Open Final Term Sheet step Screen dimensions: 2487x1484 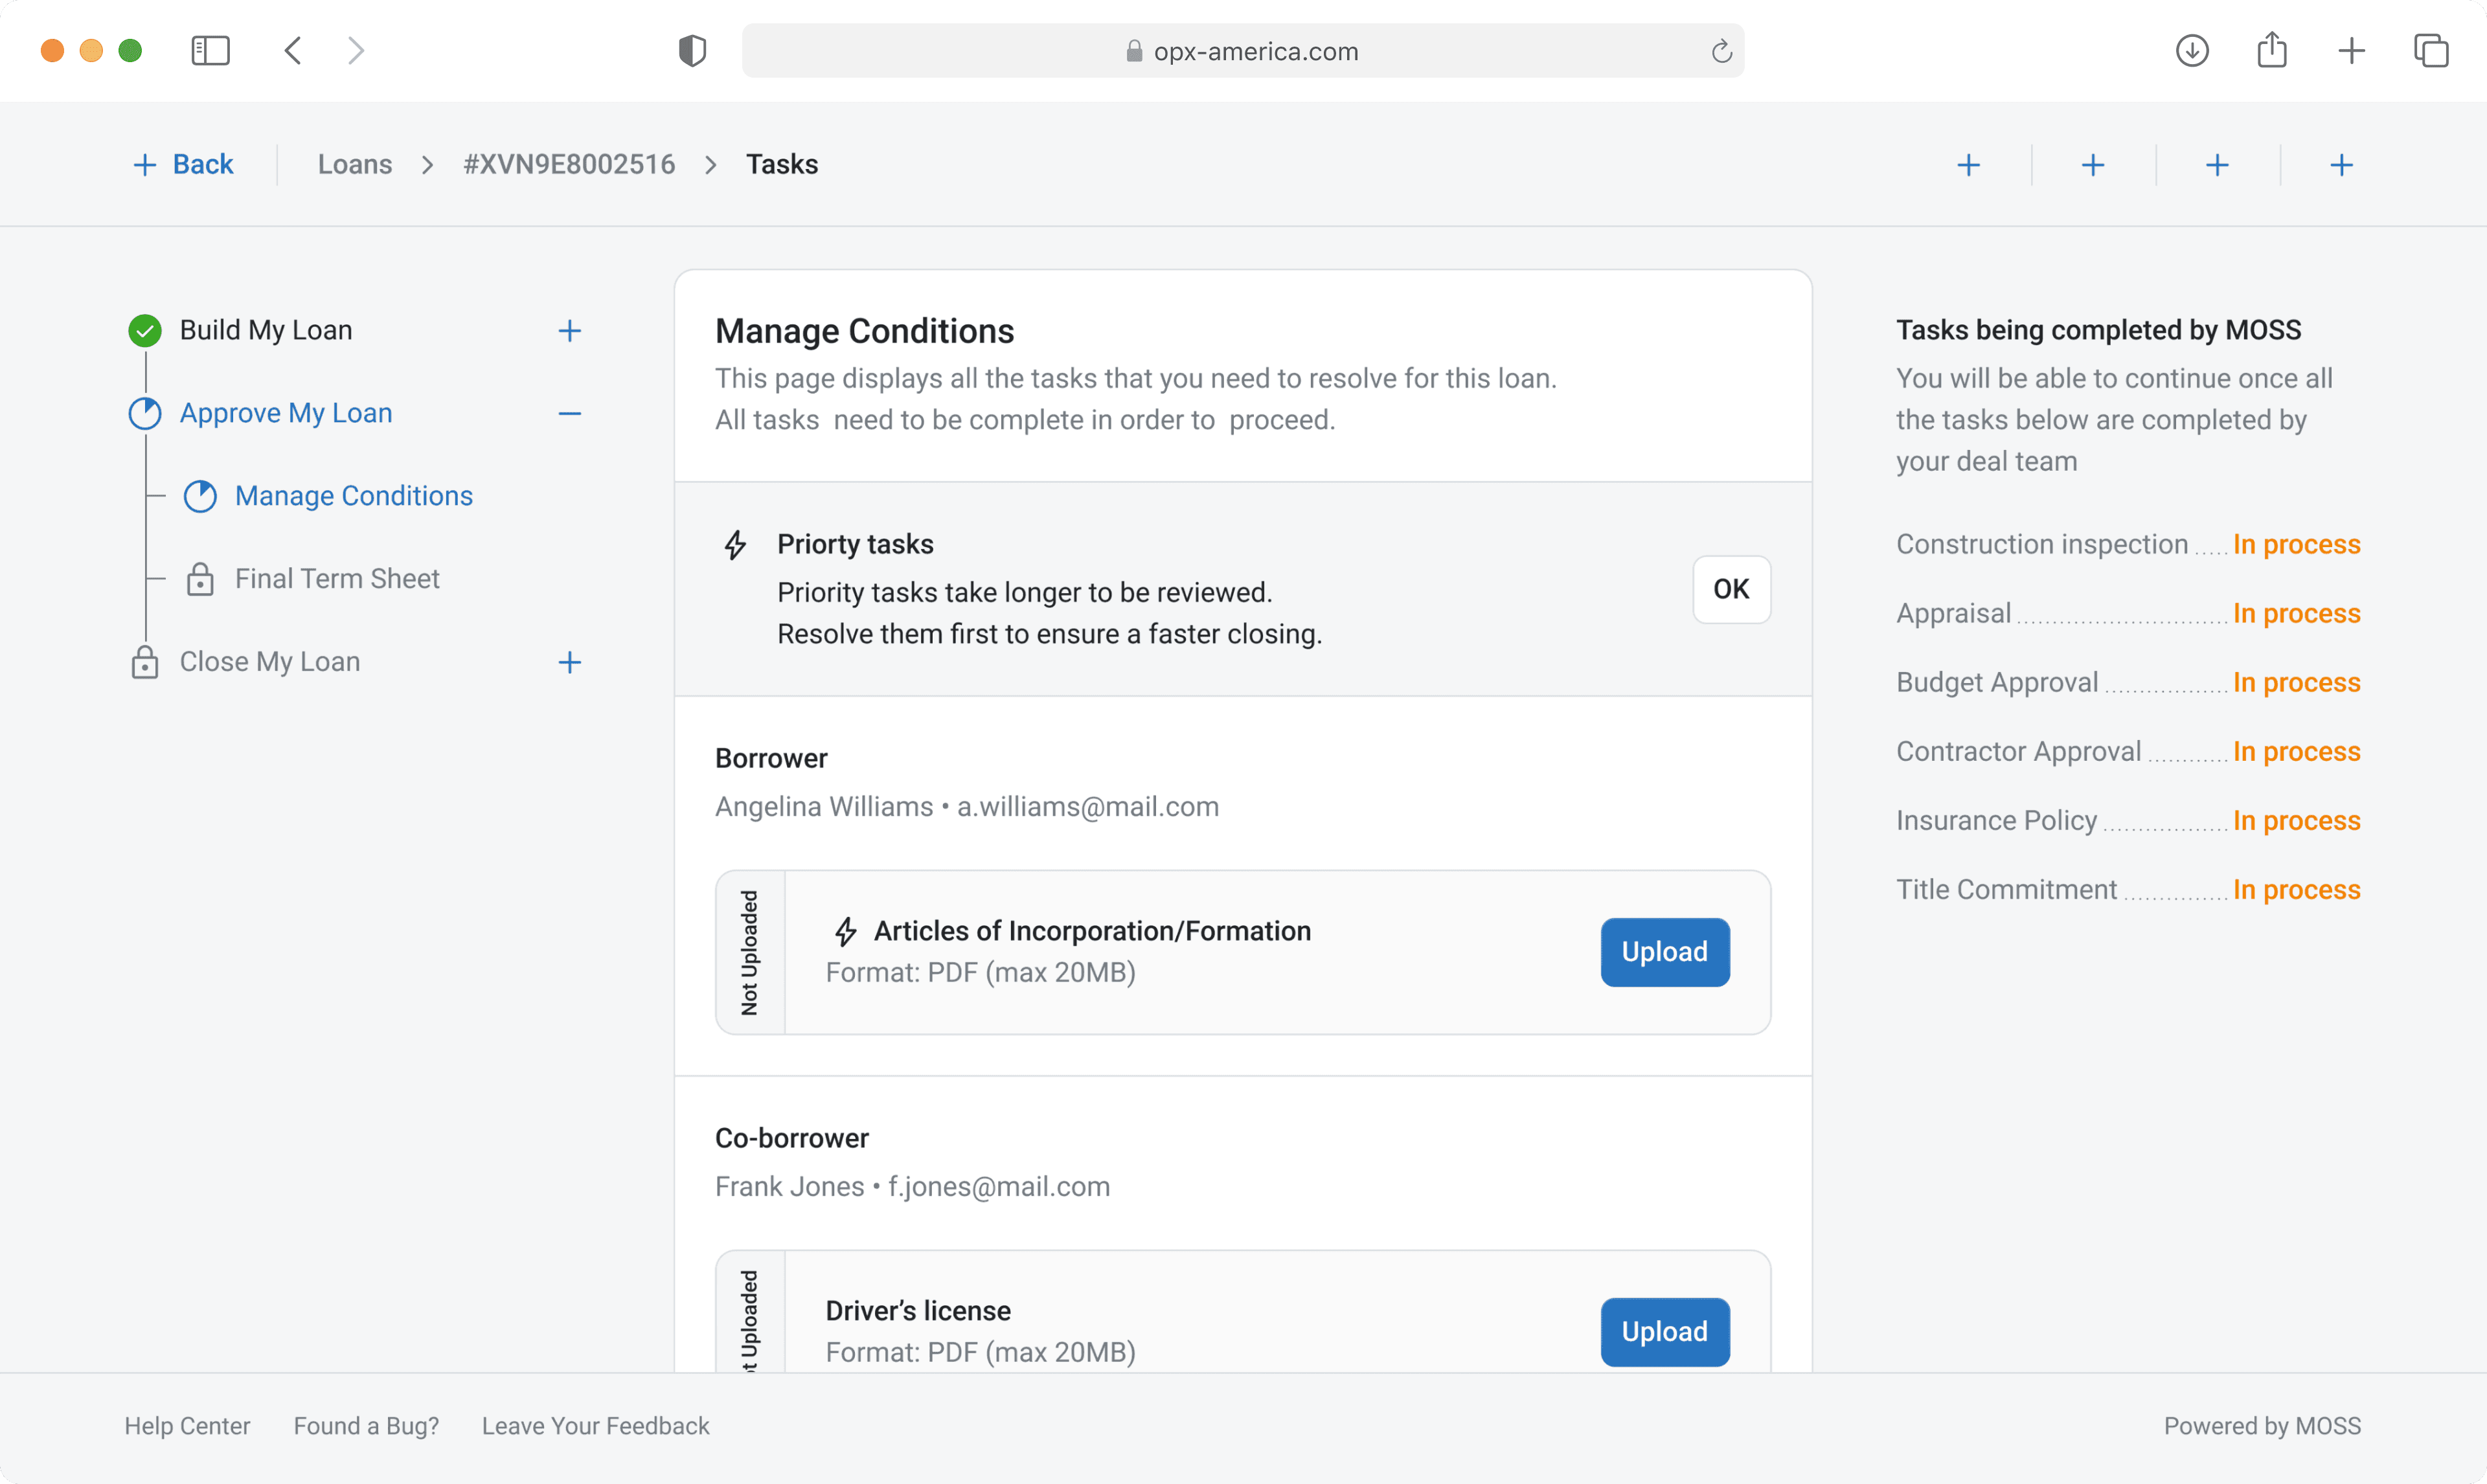(337, 579)
